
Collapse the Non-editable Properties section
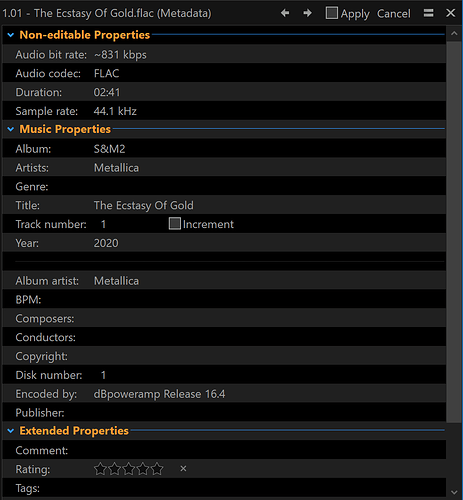[11, 35]
